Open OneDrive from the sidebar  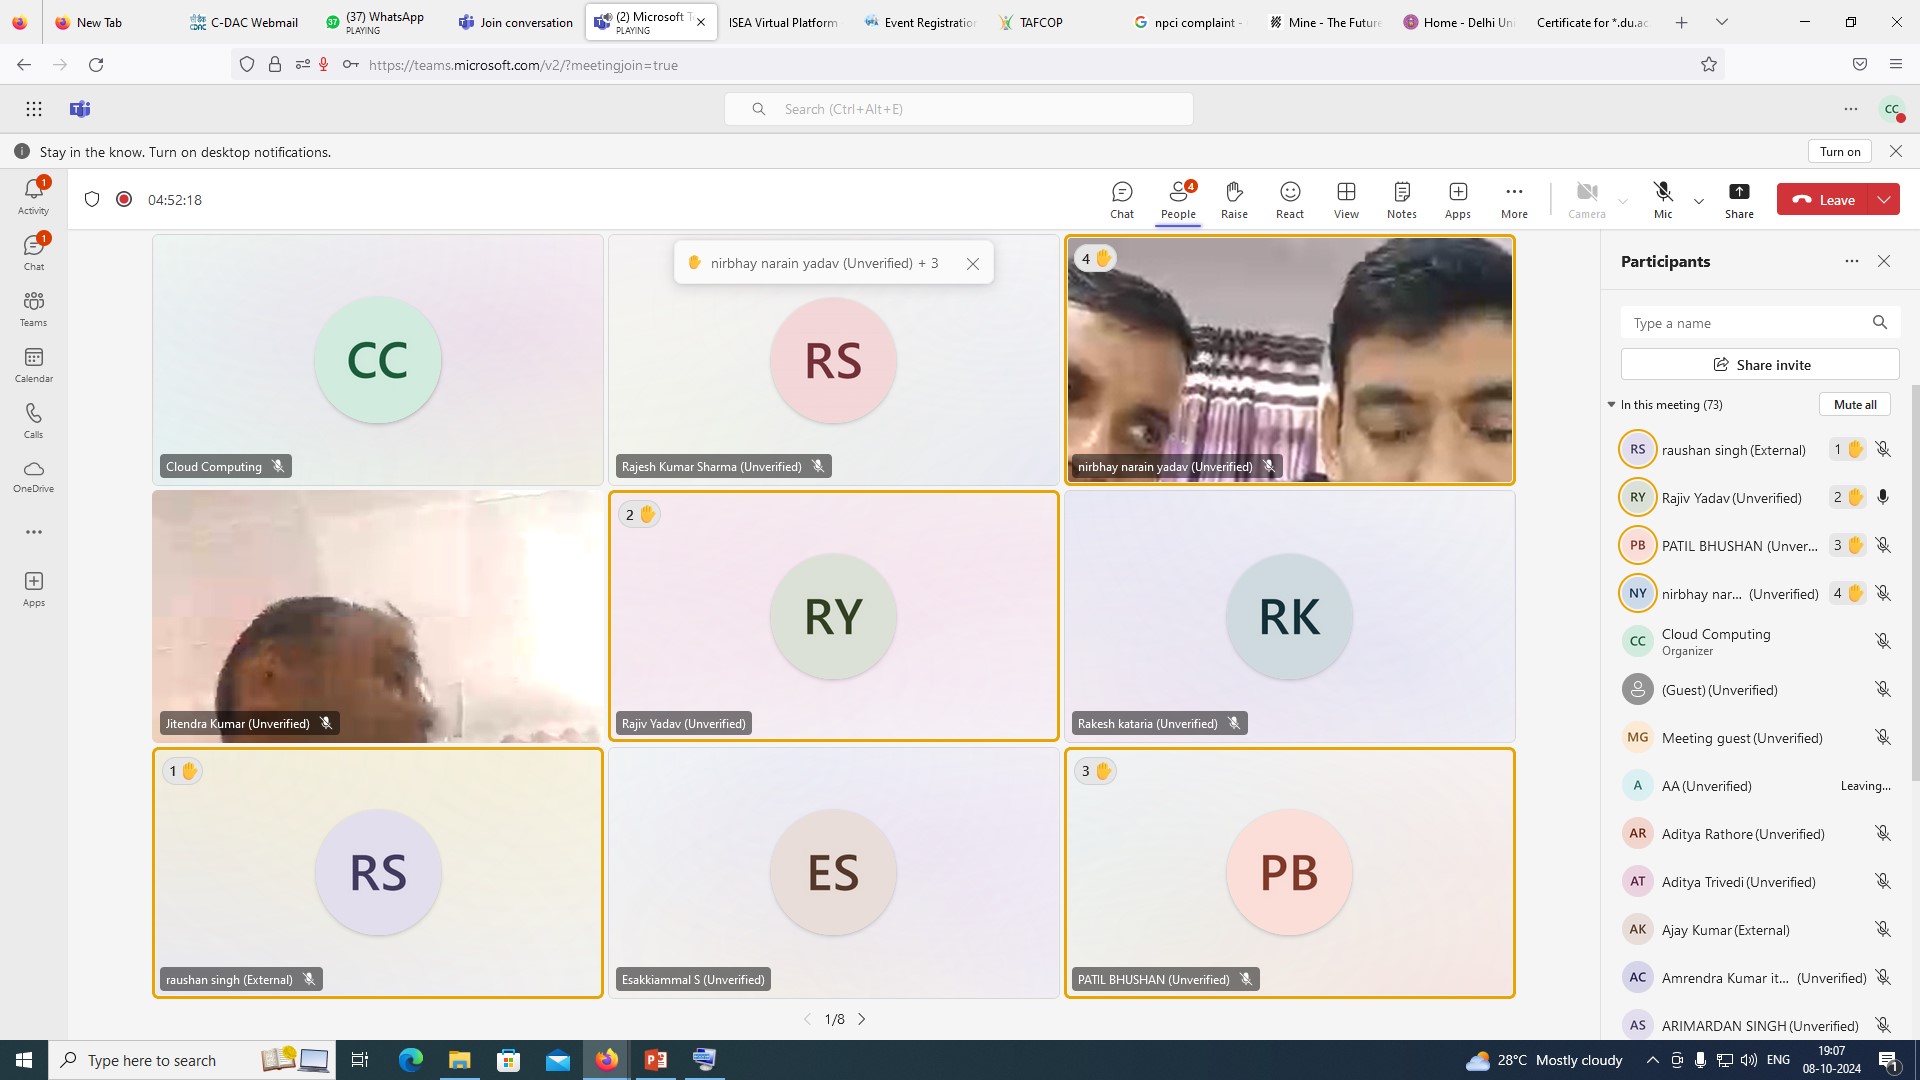point(34,476)
